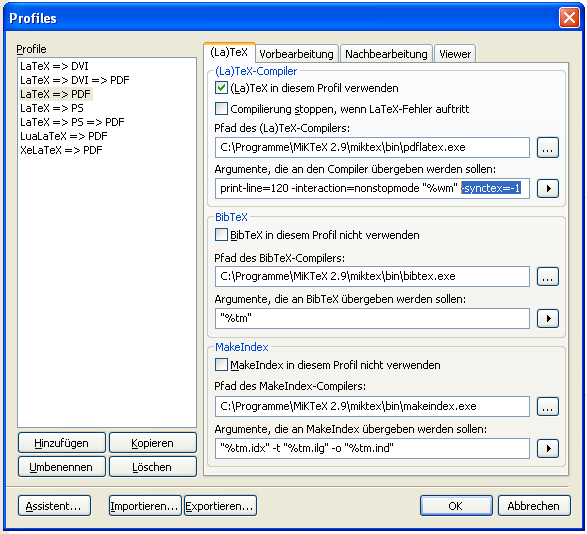Click the Exportieren... button
The width and height of the screenshot is (587, 534).
(x=220, y=506)
